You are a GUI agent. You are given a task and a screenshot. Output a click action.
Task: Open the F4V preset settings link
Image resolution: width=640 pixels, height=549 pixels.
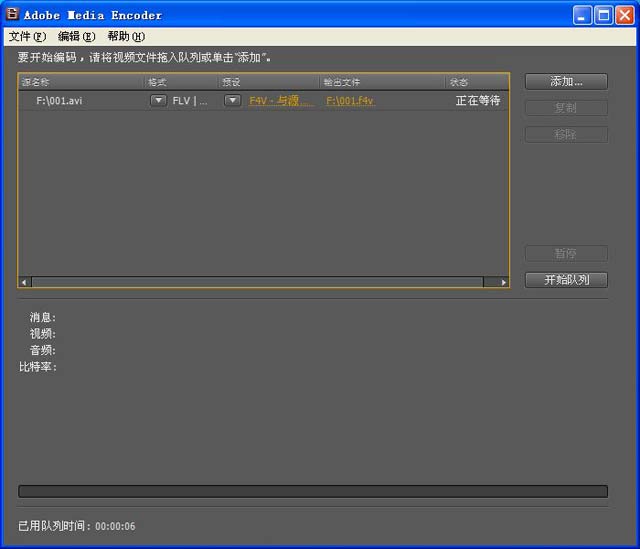[280, 101]
